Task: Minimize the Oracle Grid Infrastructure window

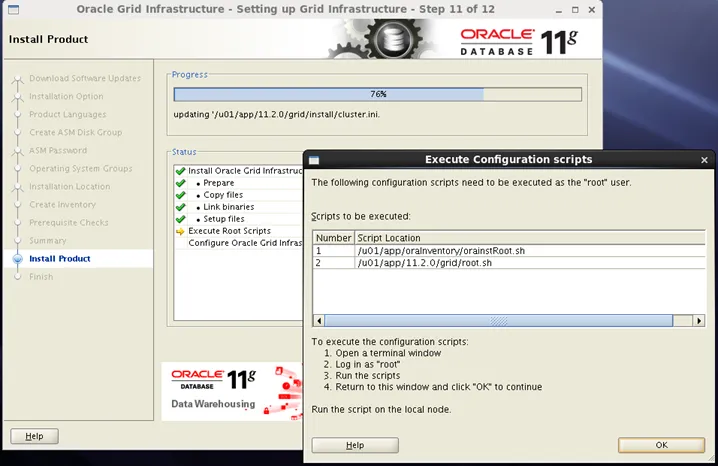Action: click(559, 10)
